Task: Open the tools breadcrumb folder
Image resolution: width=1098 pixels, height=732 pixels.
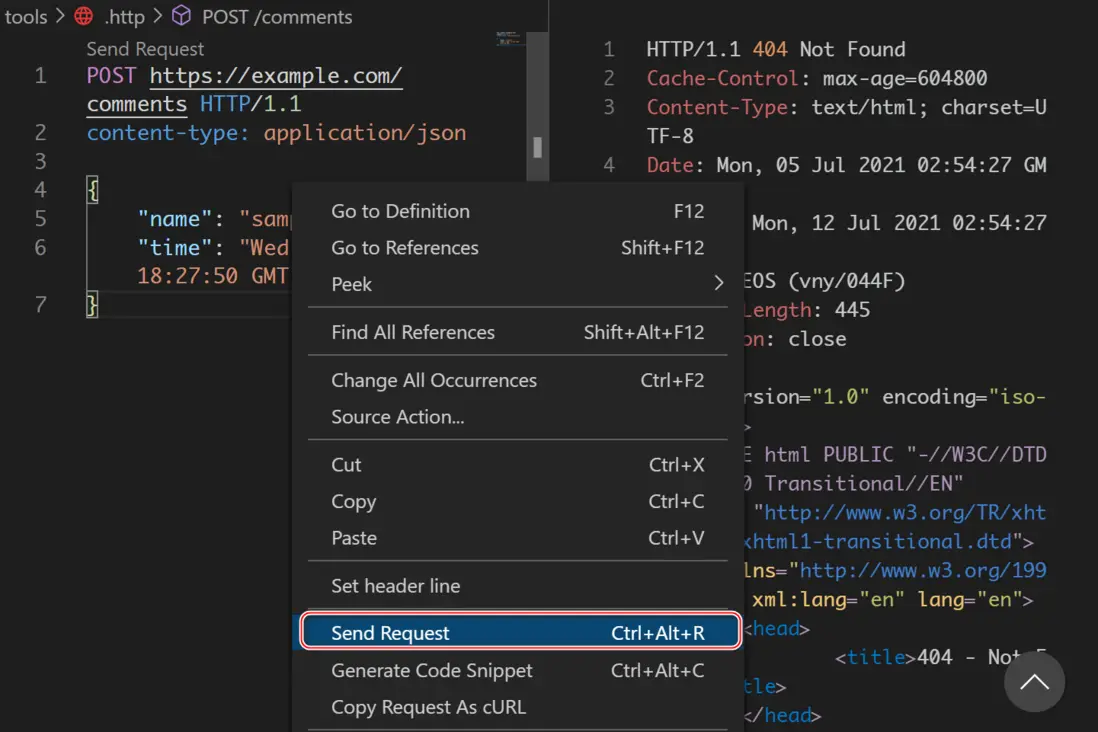Action: tap(26, 17)
